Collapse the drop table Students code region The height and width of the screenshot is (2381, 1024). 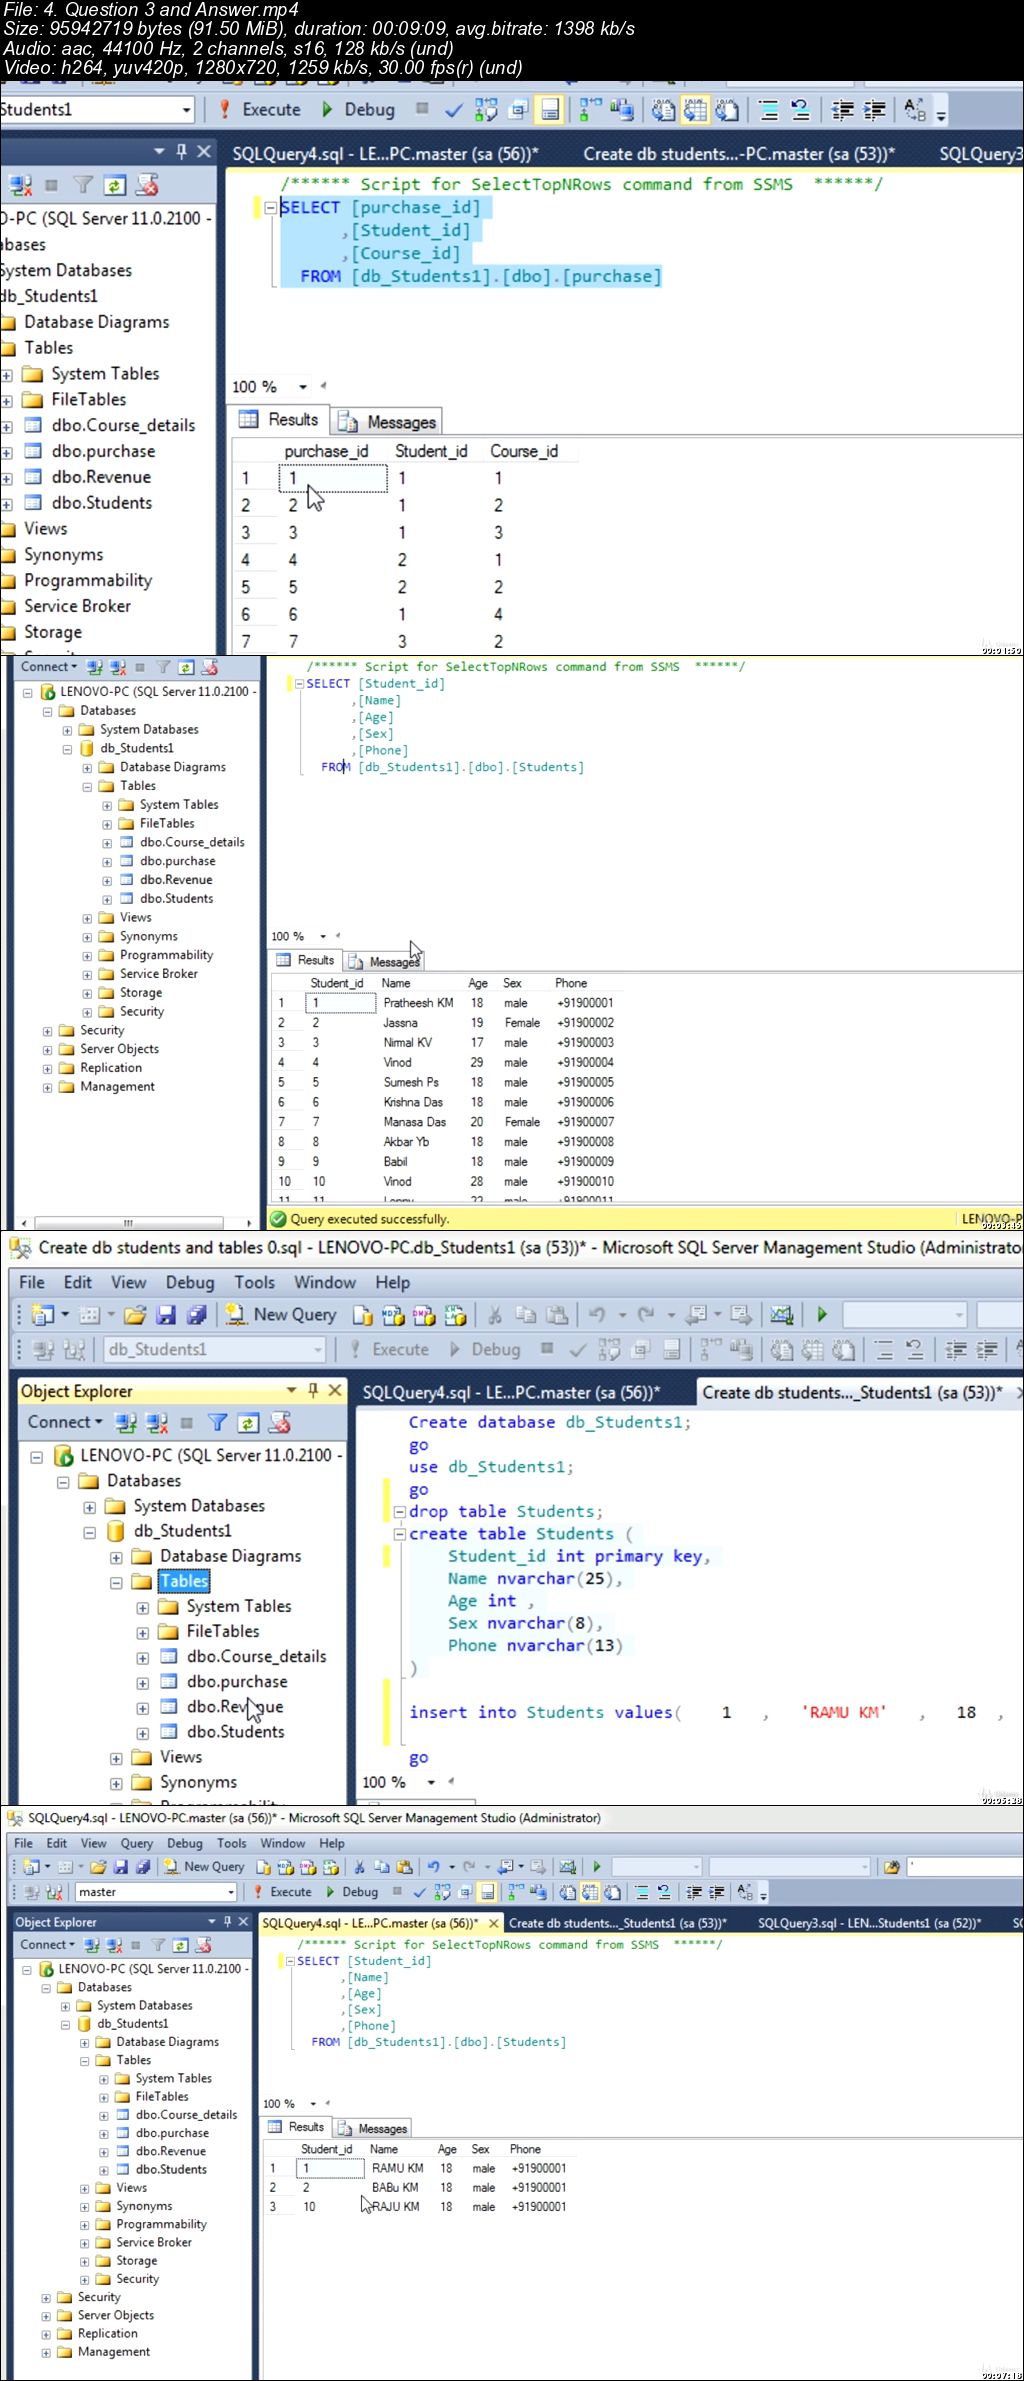tap(399, 1512)
